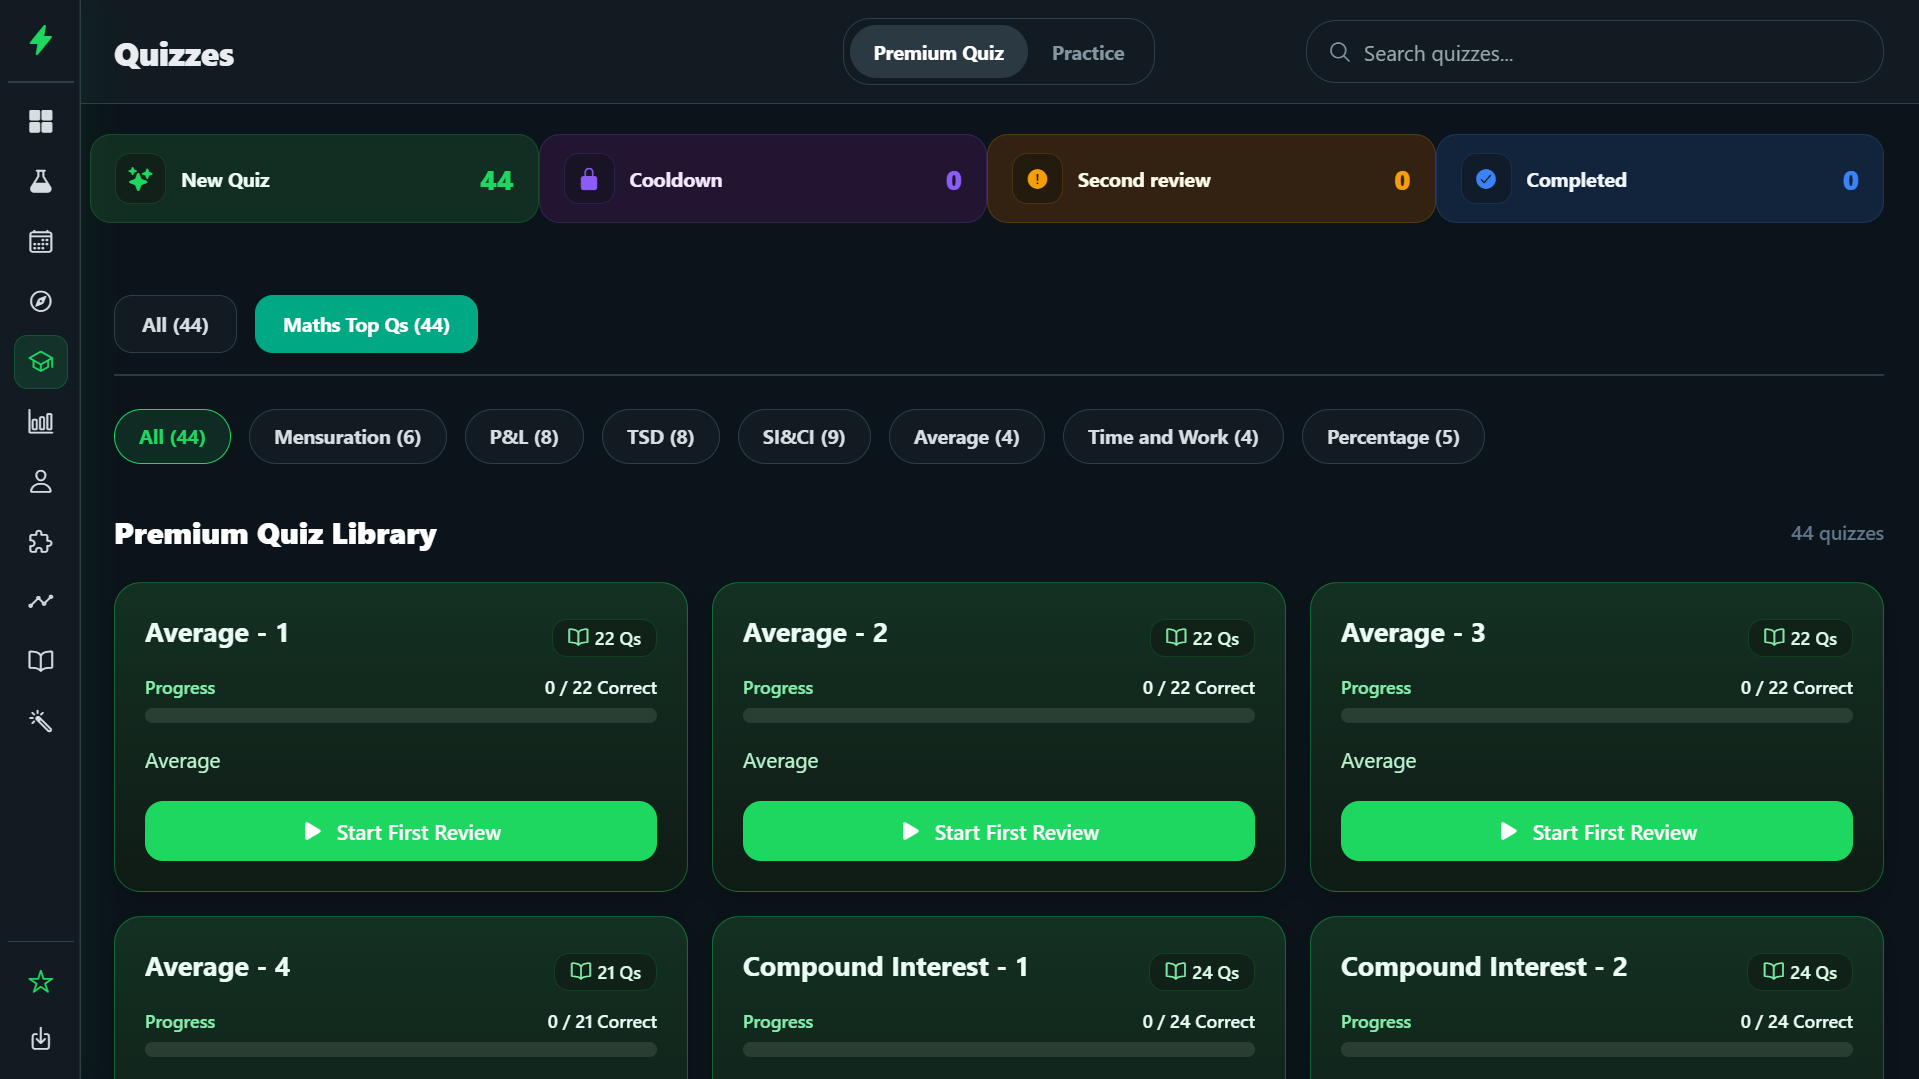Open the Second review status card
The image size is (1919, 1079).
coord(1211,179)
